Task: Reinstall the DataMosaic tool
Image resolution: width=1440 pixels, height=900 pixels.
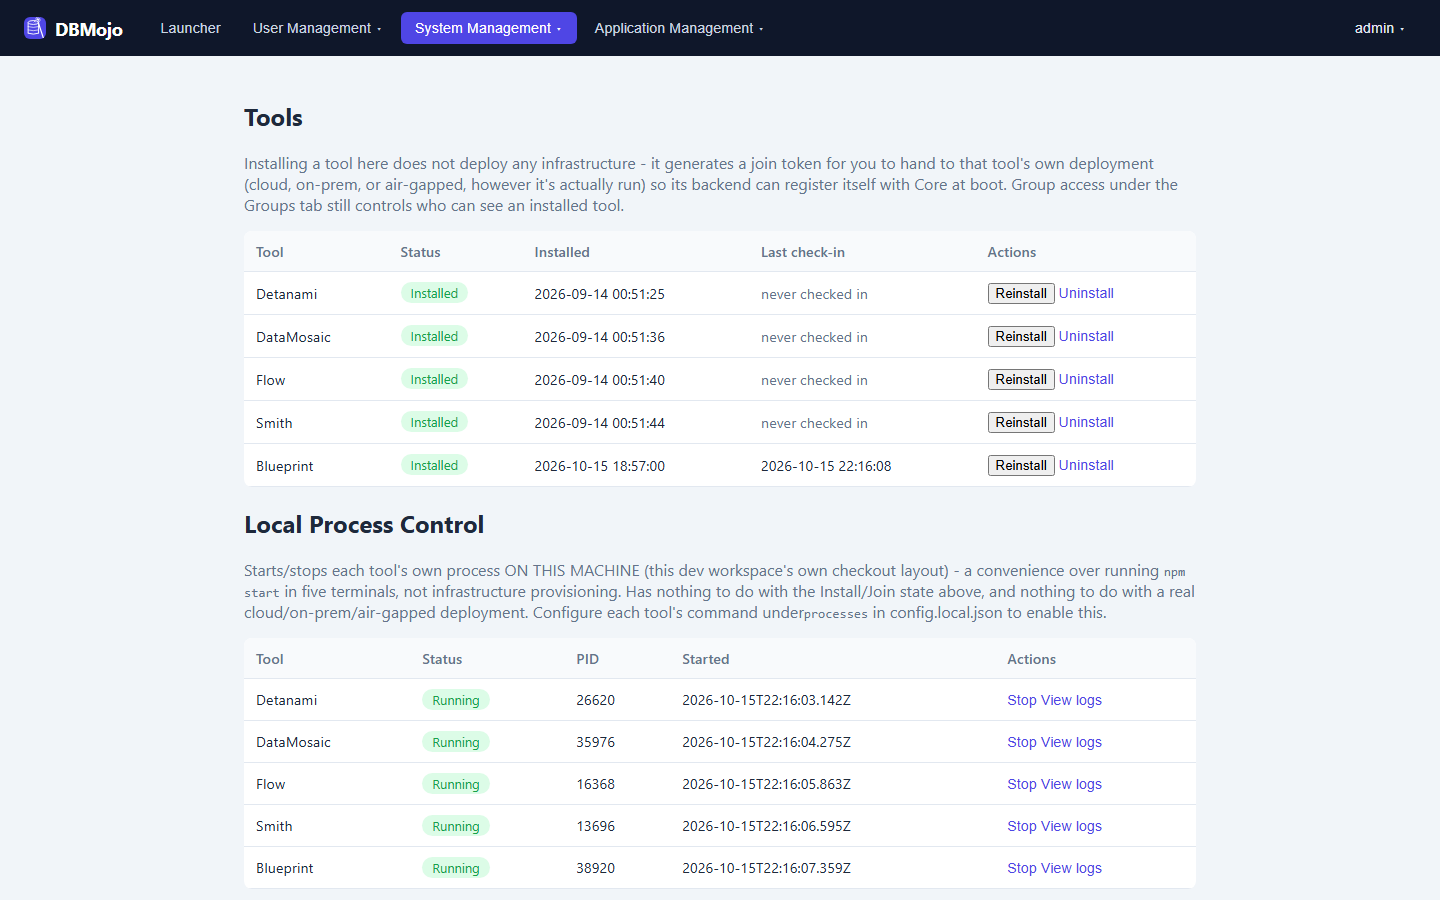Action: 1021,336
